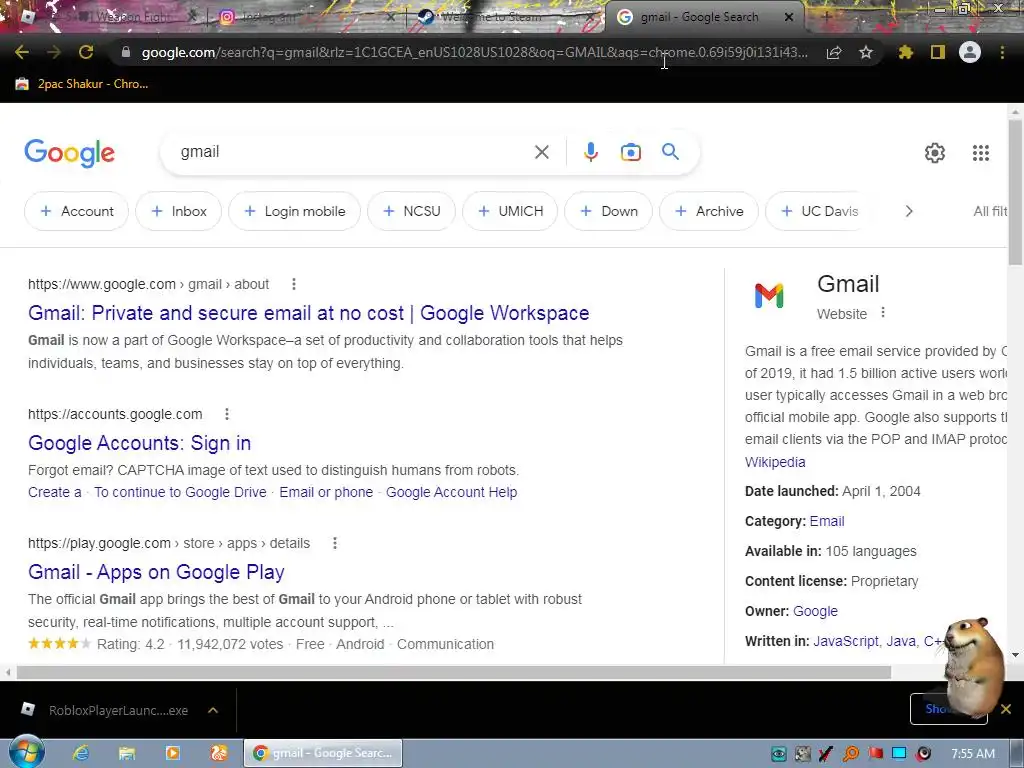Open more options beside Gmail Website label
The width and height of the screenshot is (1024, 768).
point(883,313)
